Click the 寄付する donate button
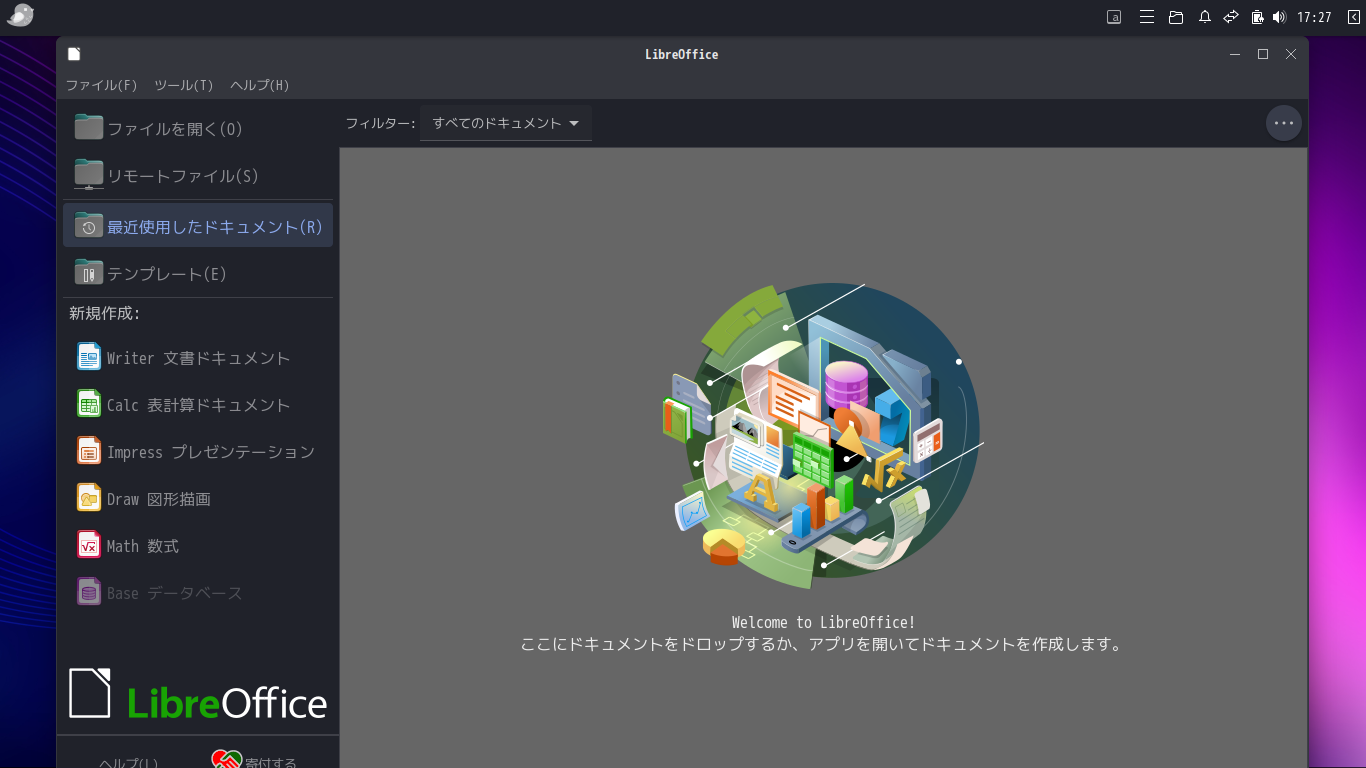 [x=255, y=761]
